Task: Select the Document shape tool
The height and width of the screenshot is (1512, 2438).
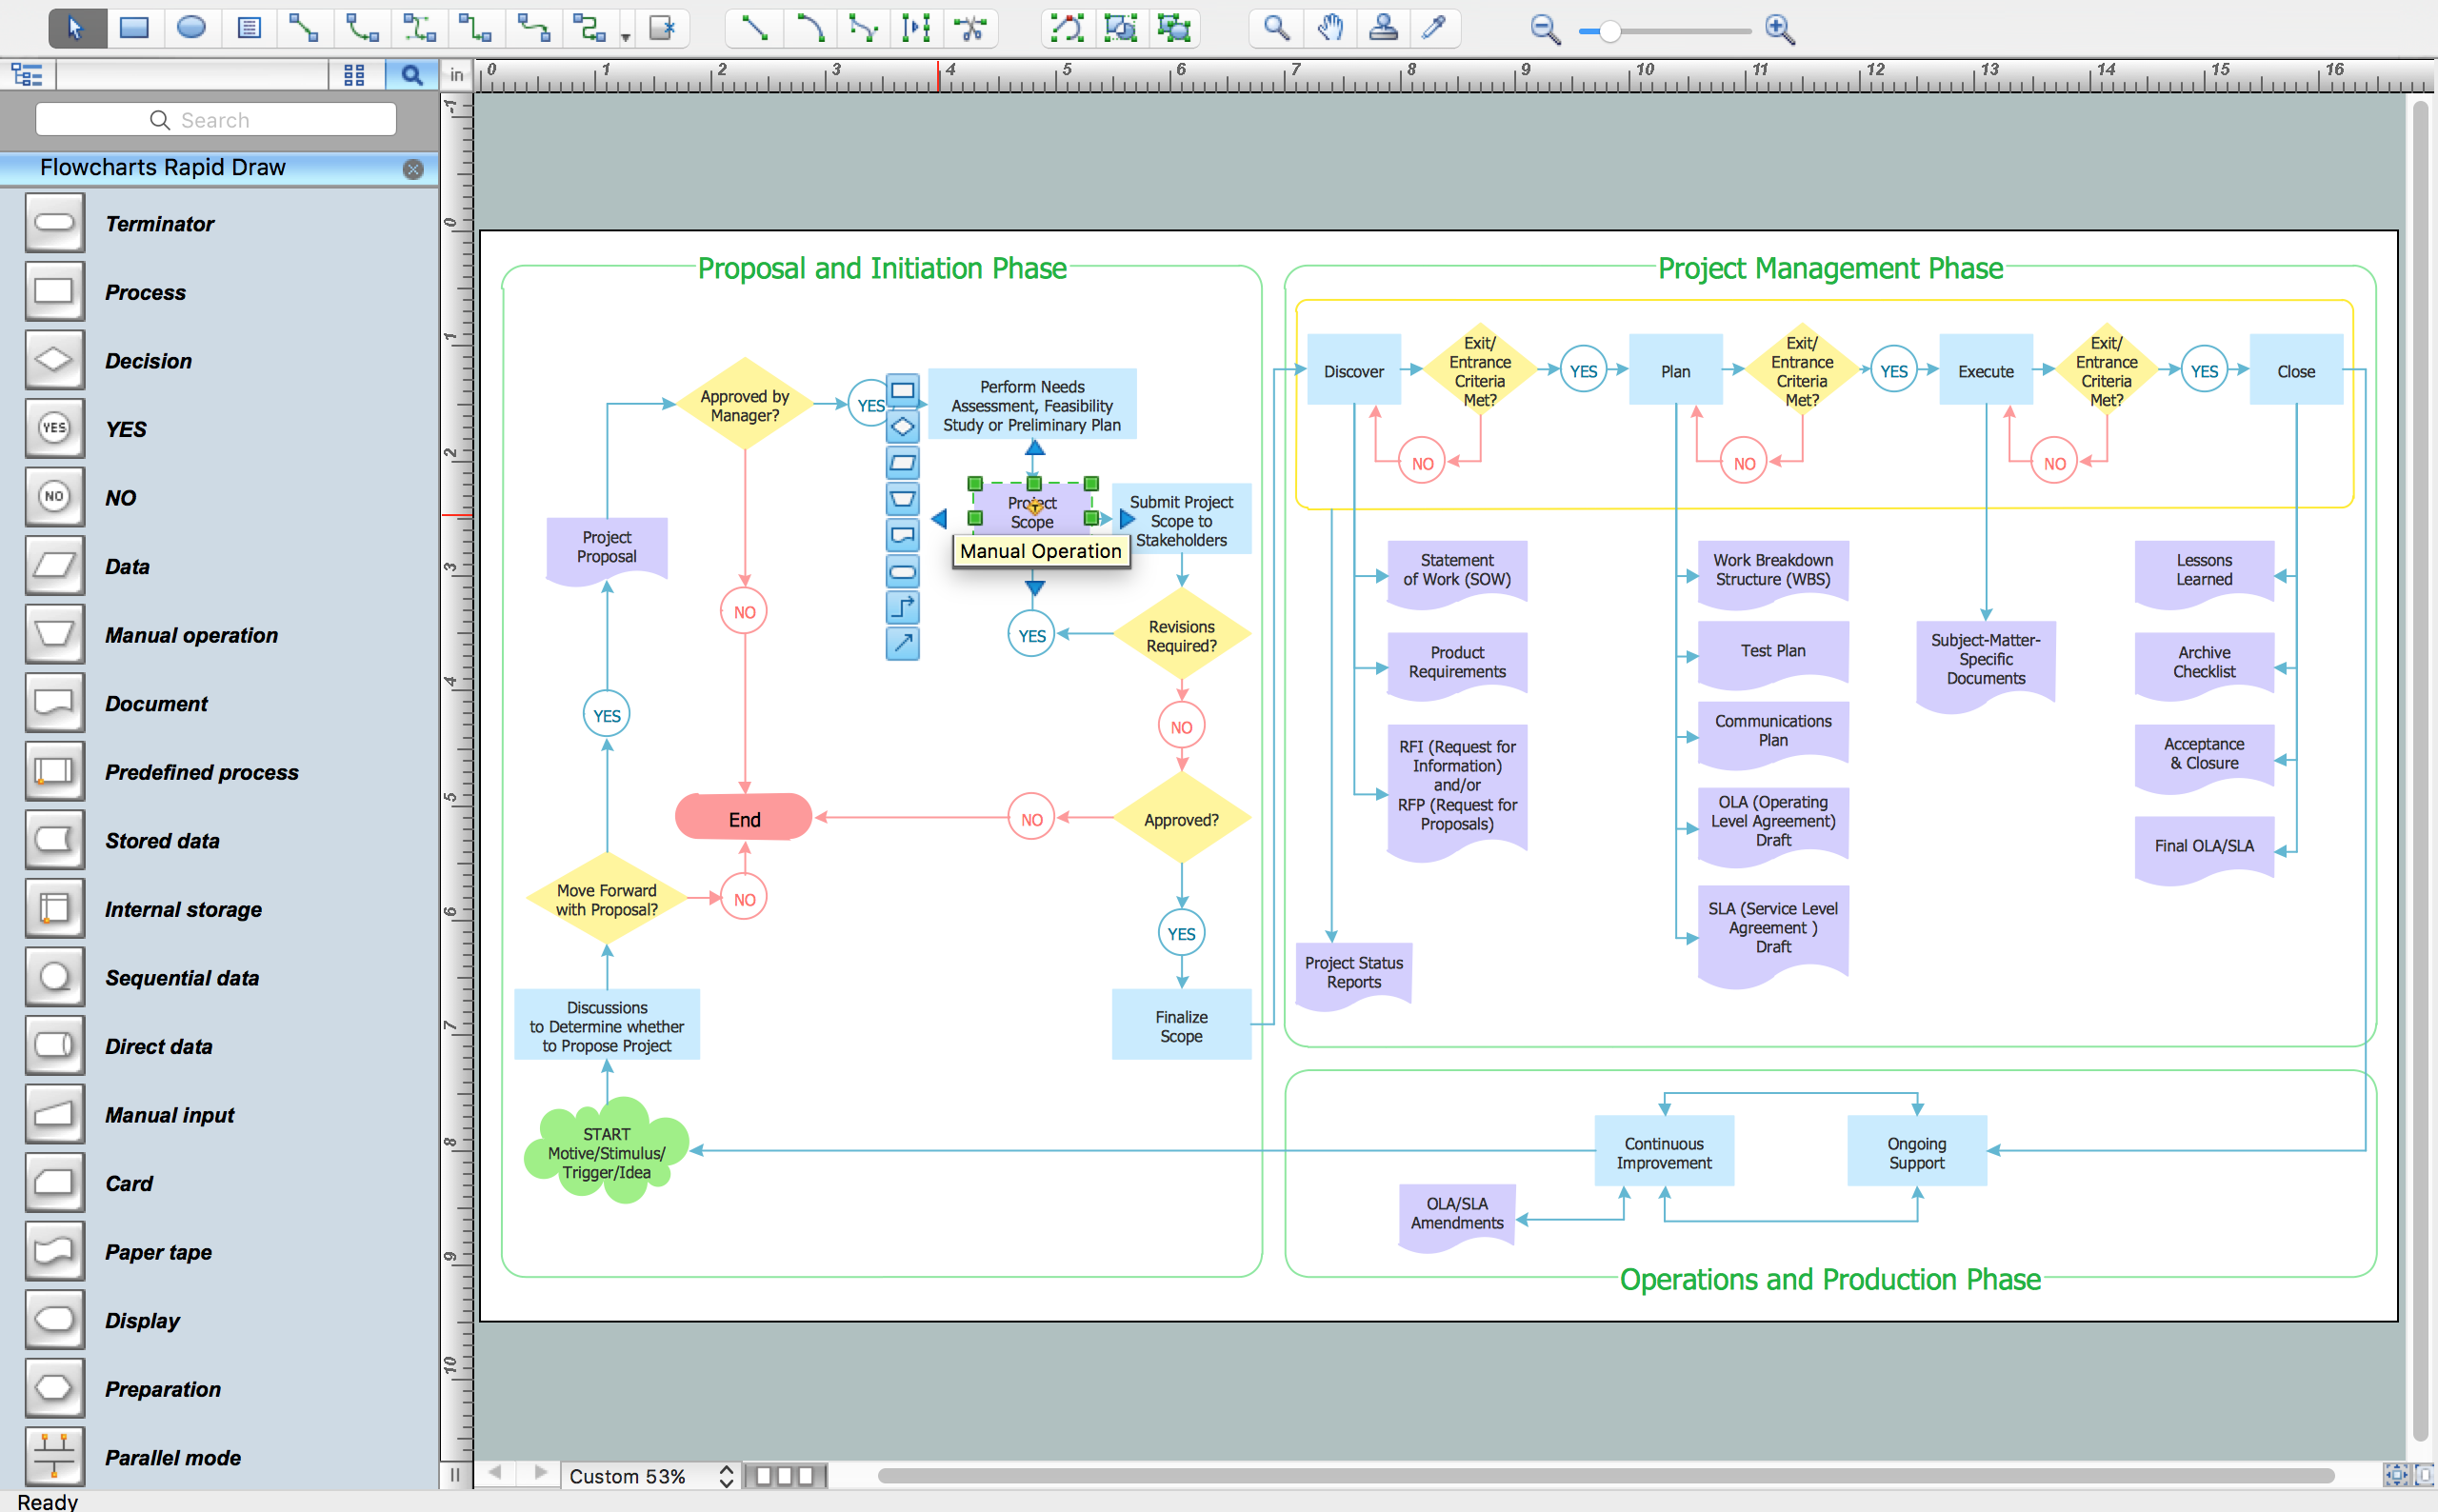Action: click(x=50, y=704)
